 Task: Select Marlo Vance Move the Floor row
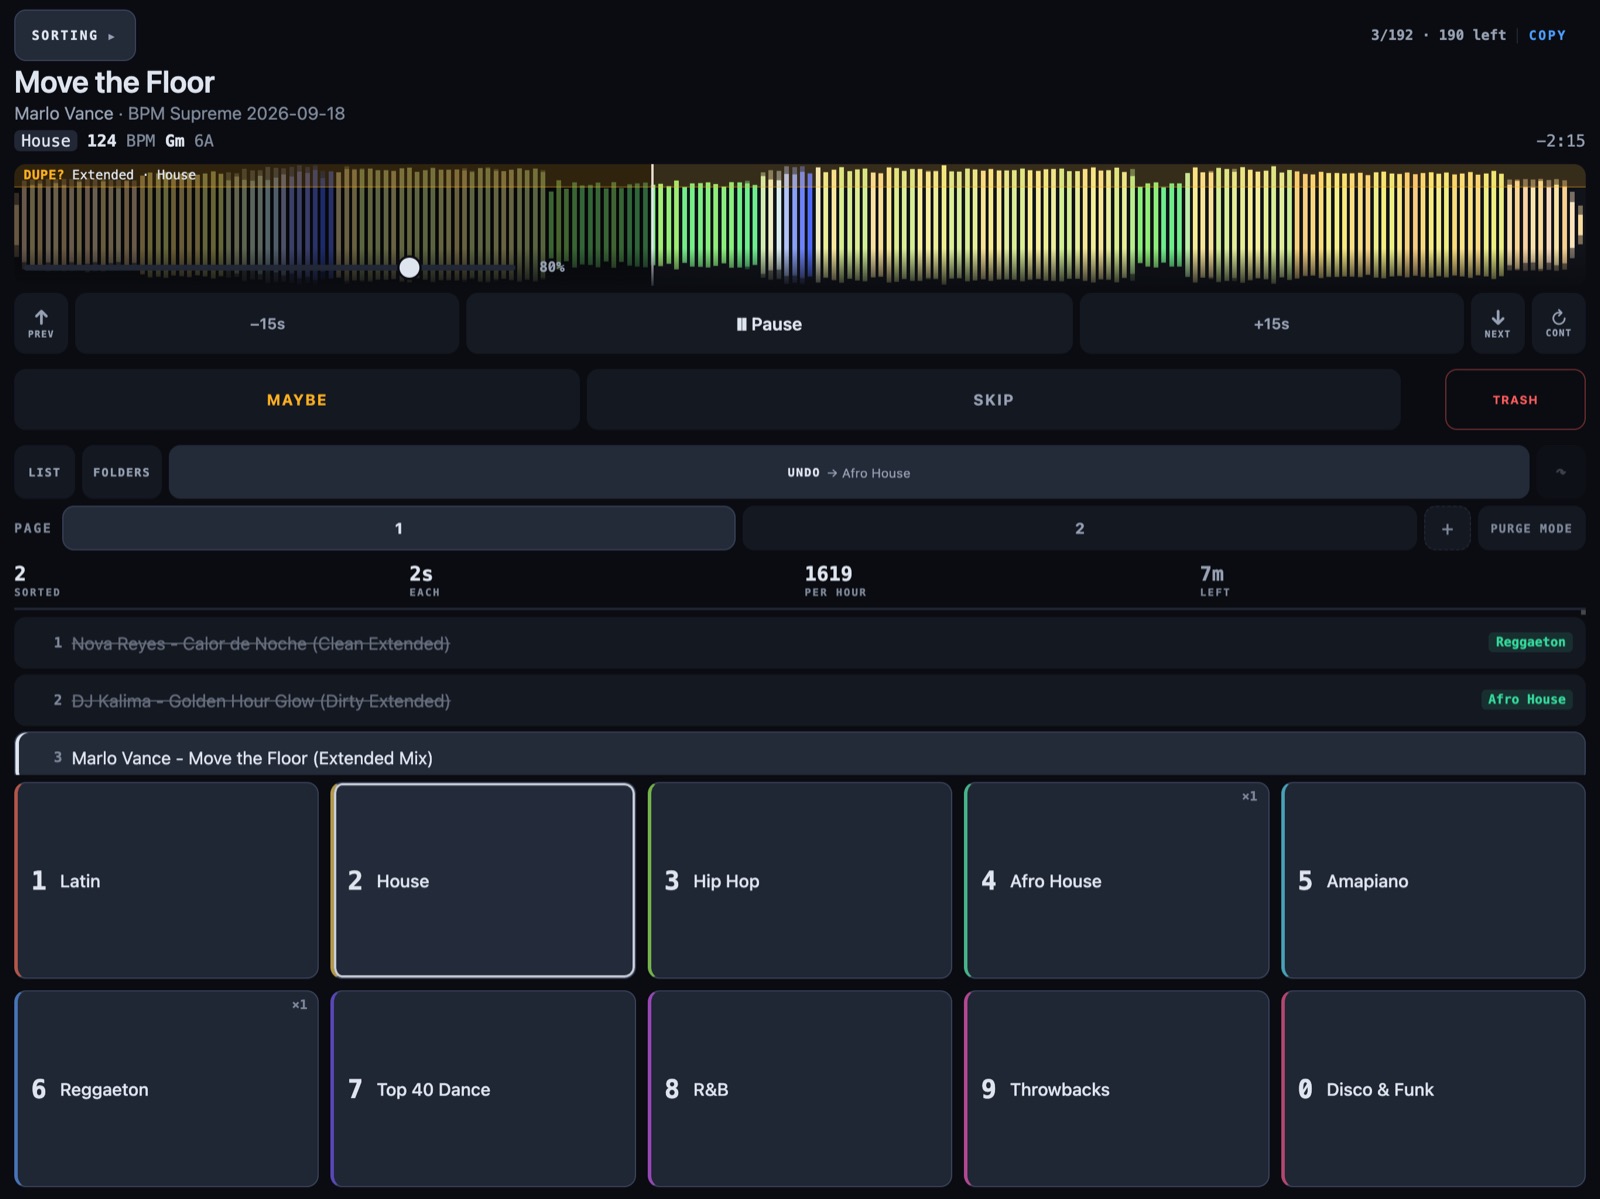800,755
